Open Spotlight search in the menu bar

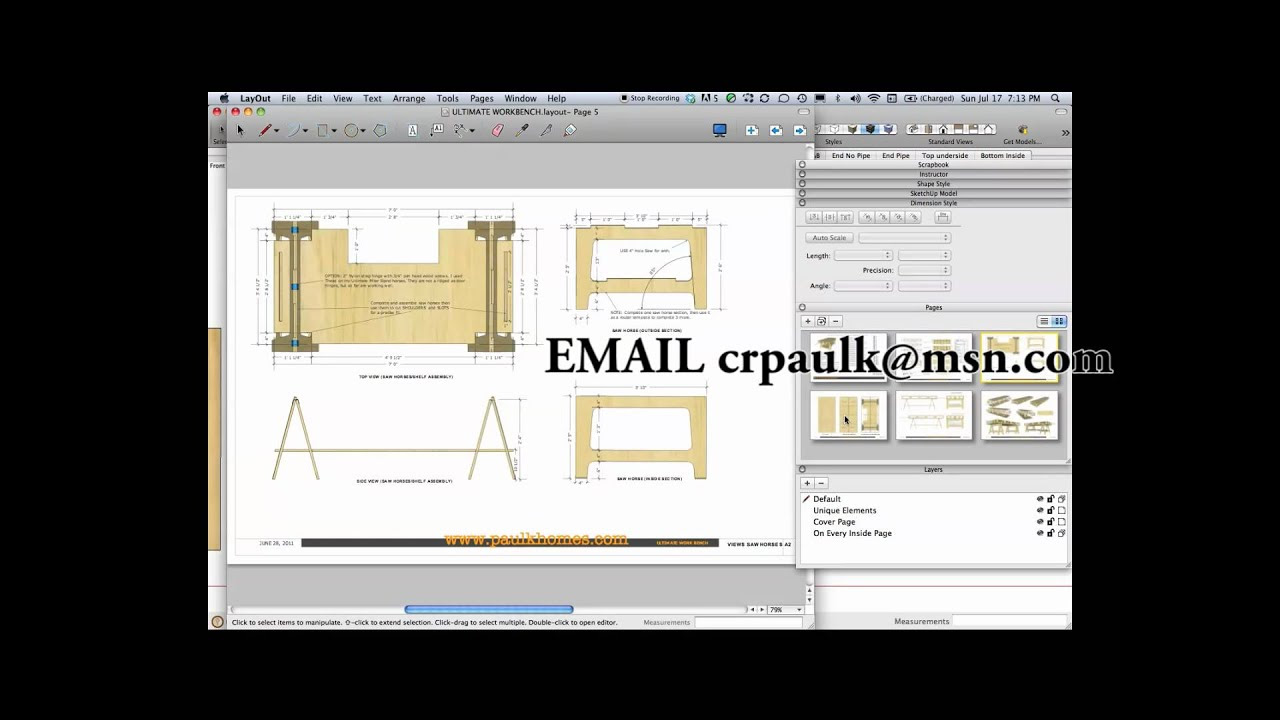1055,98
